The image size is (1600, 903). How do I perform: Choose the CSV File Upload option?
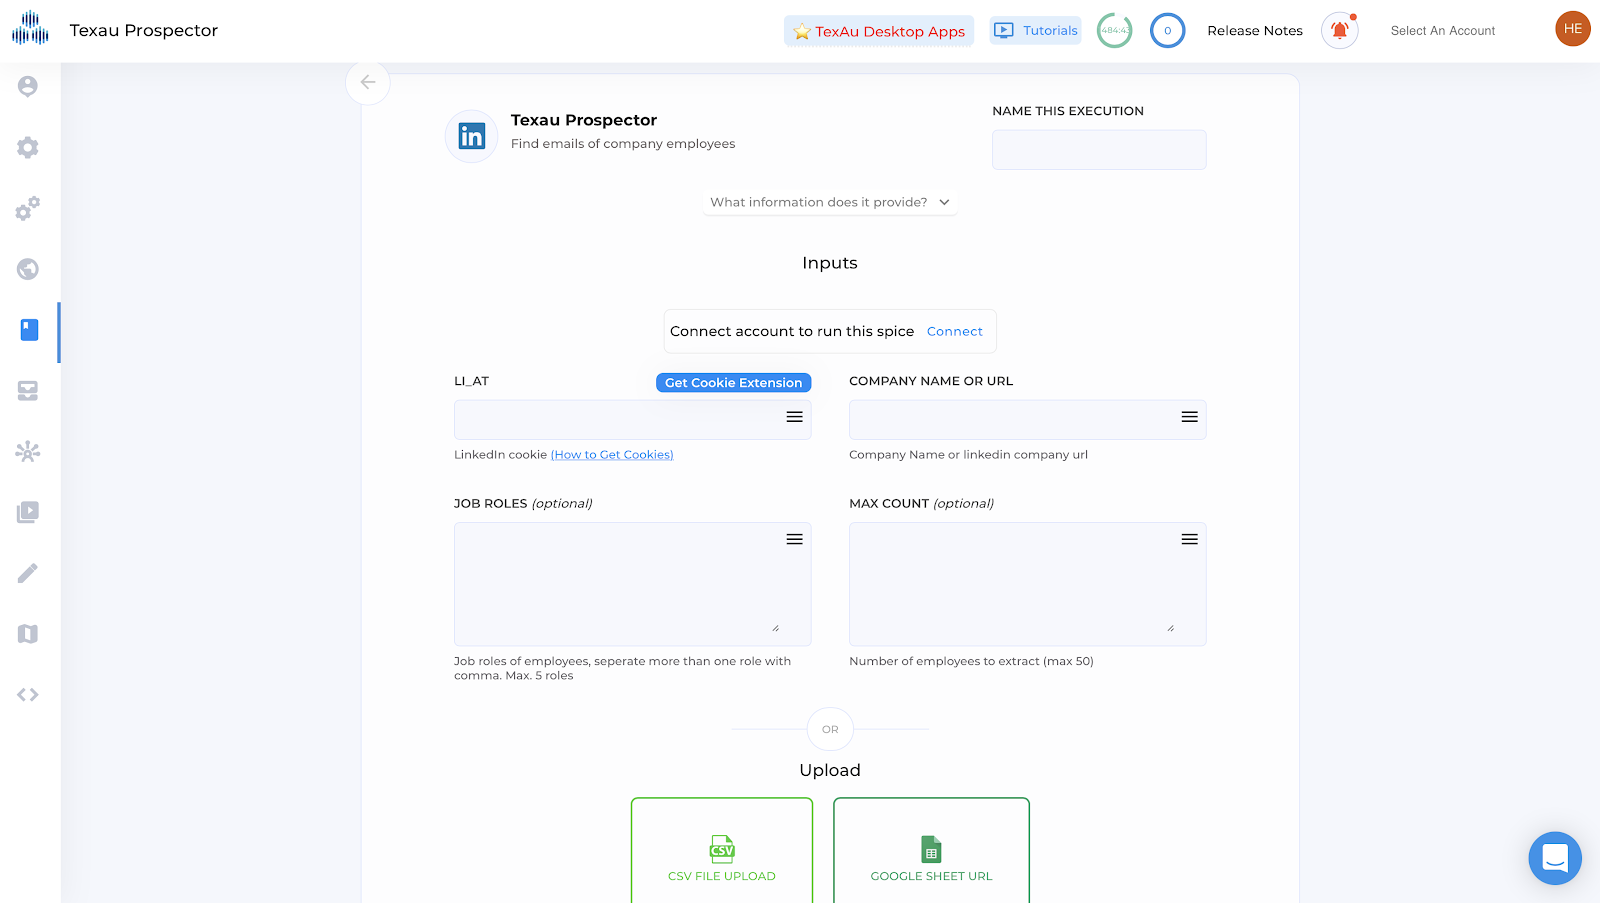721,855
